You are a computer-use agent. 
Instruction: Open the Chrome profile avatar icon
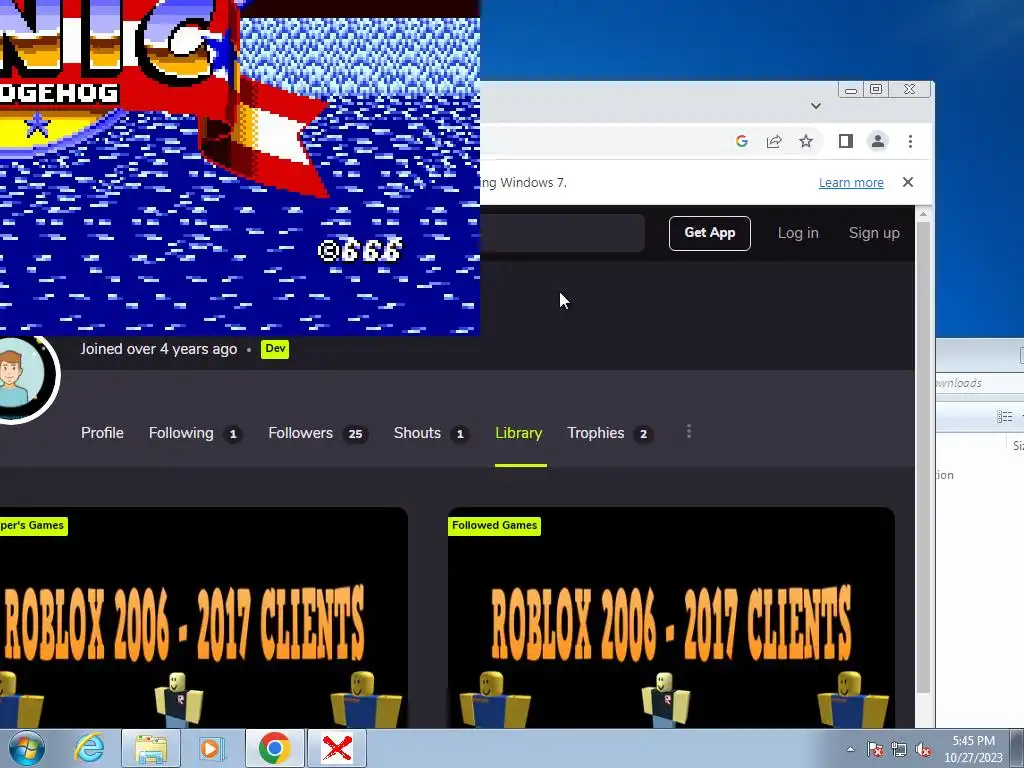[x=878, y=141]
